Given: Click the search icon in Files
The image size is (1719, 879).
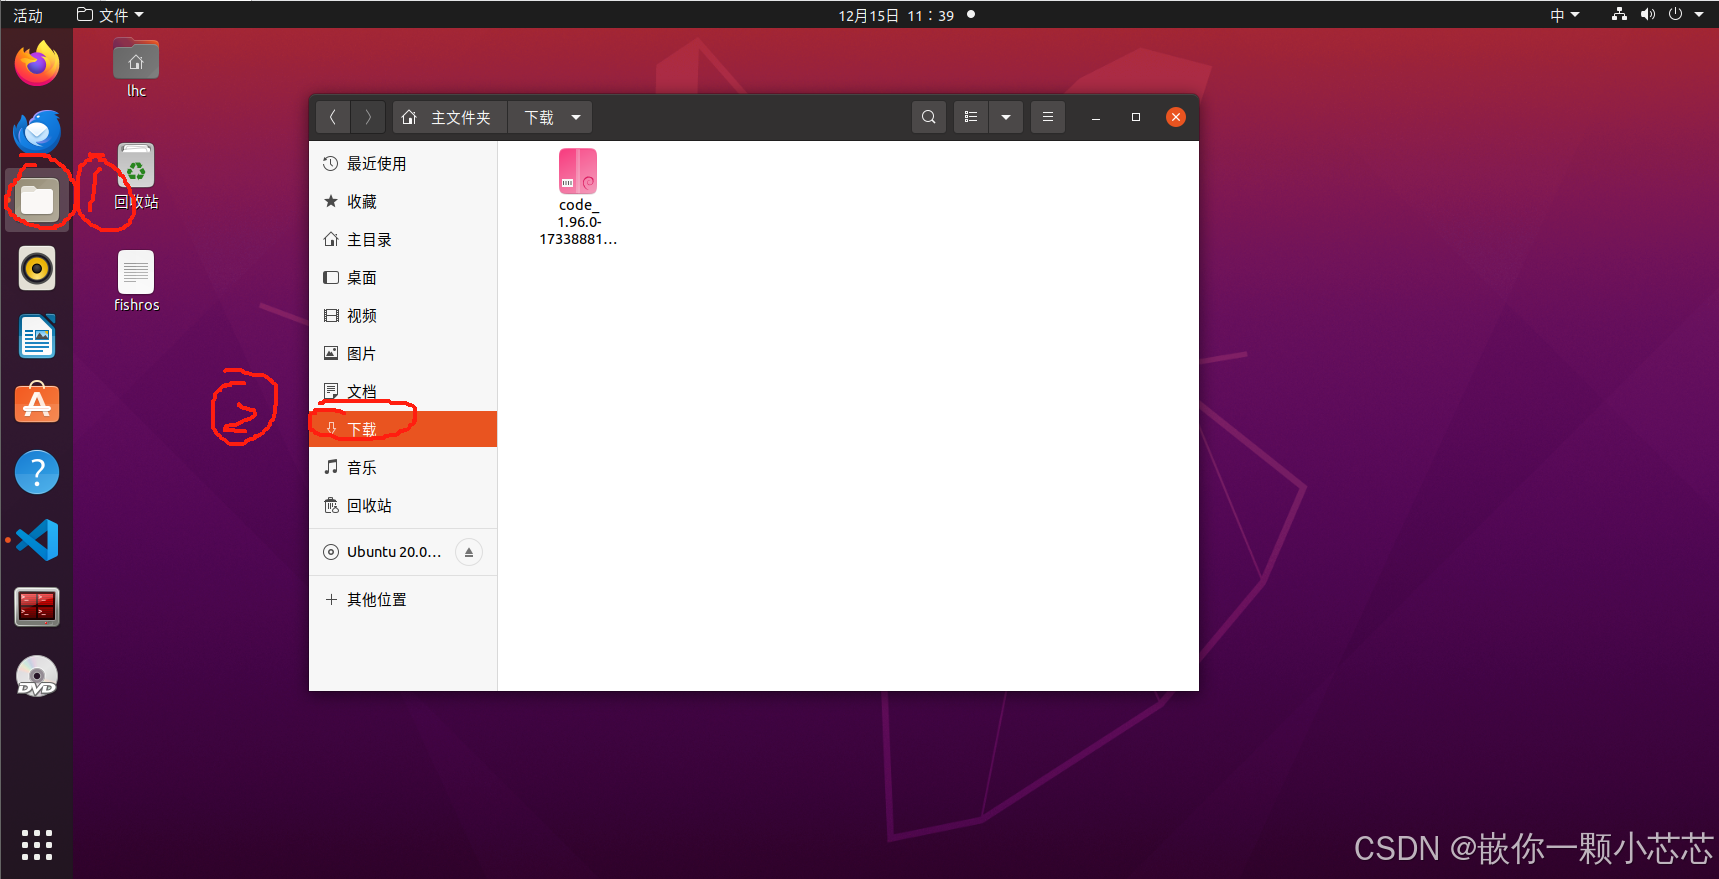Looking at the screenshot, I should click(x=929, y=117).
